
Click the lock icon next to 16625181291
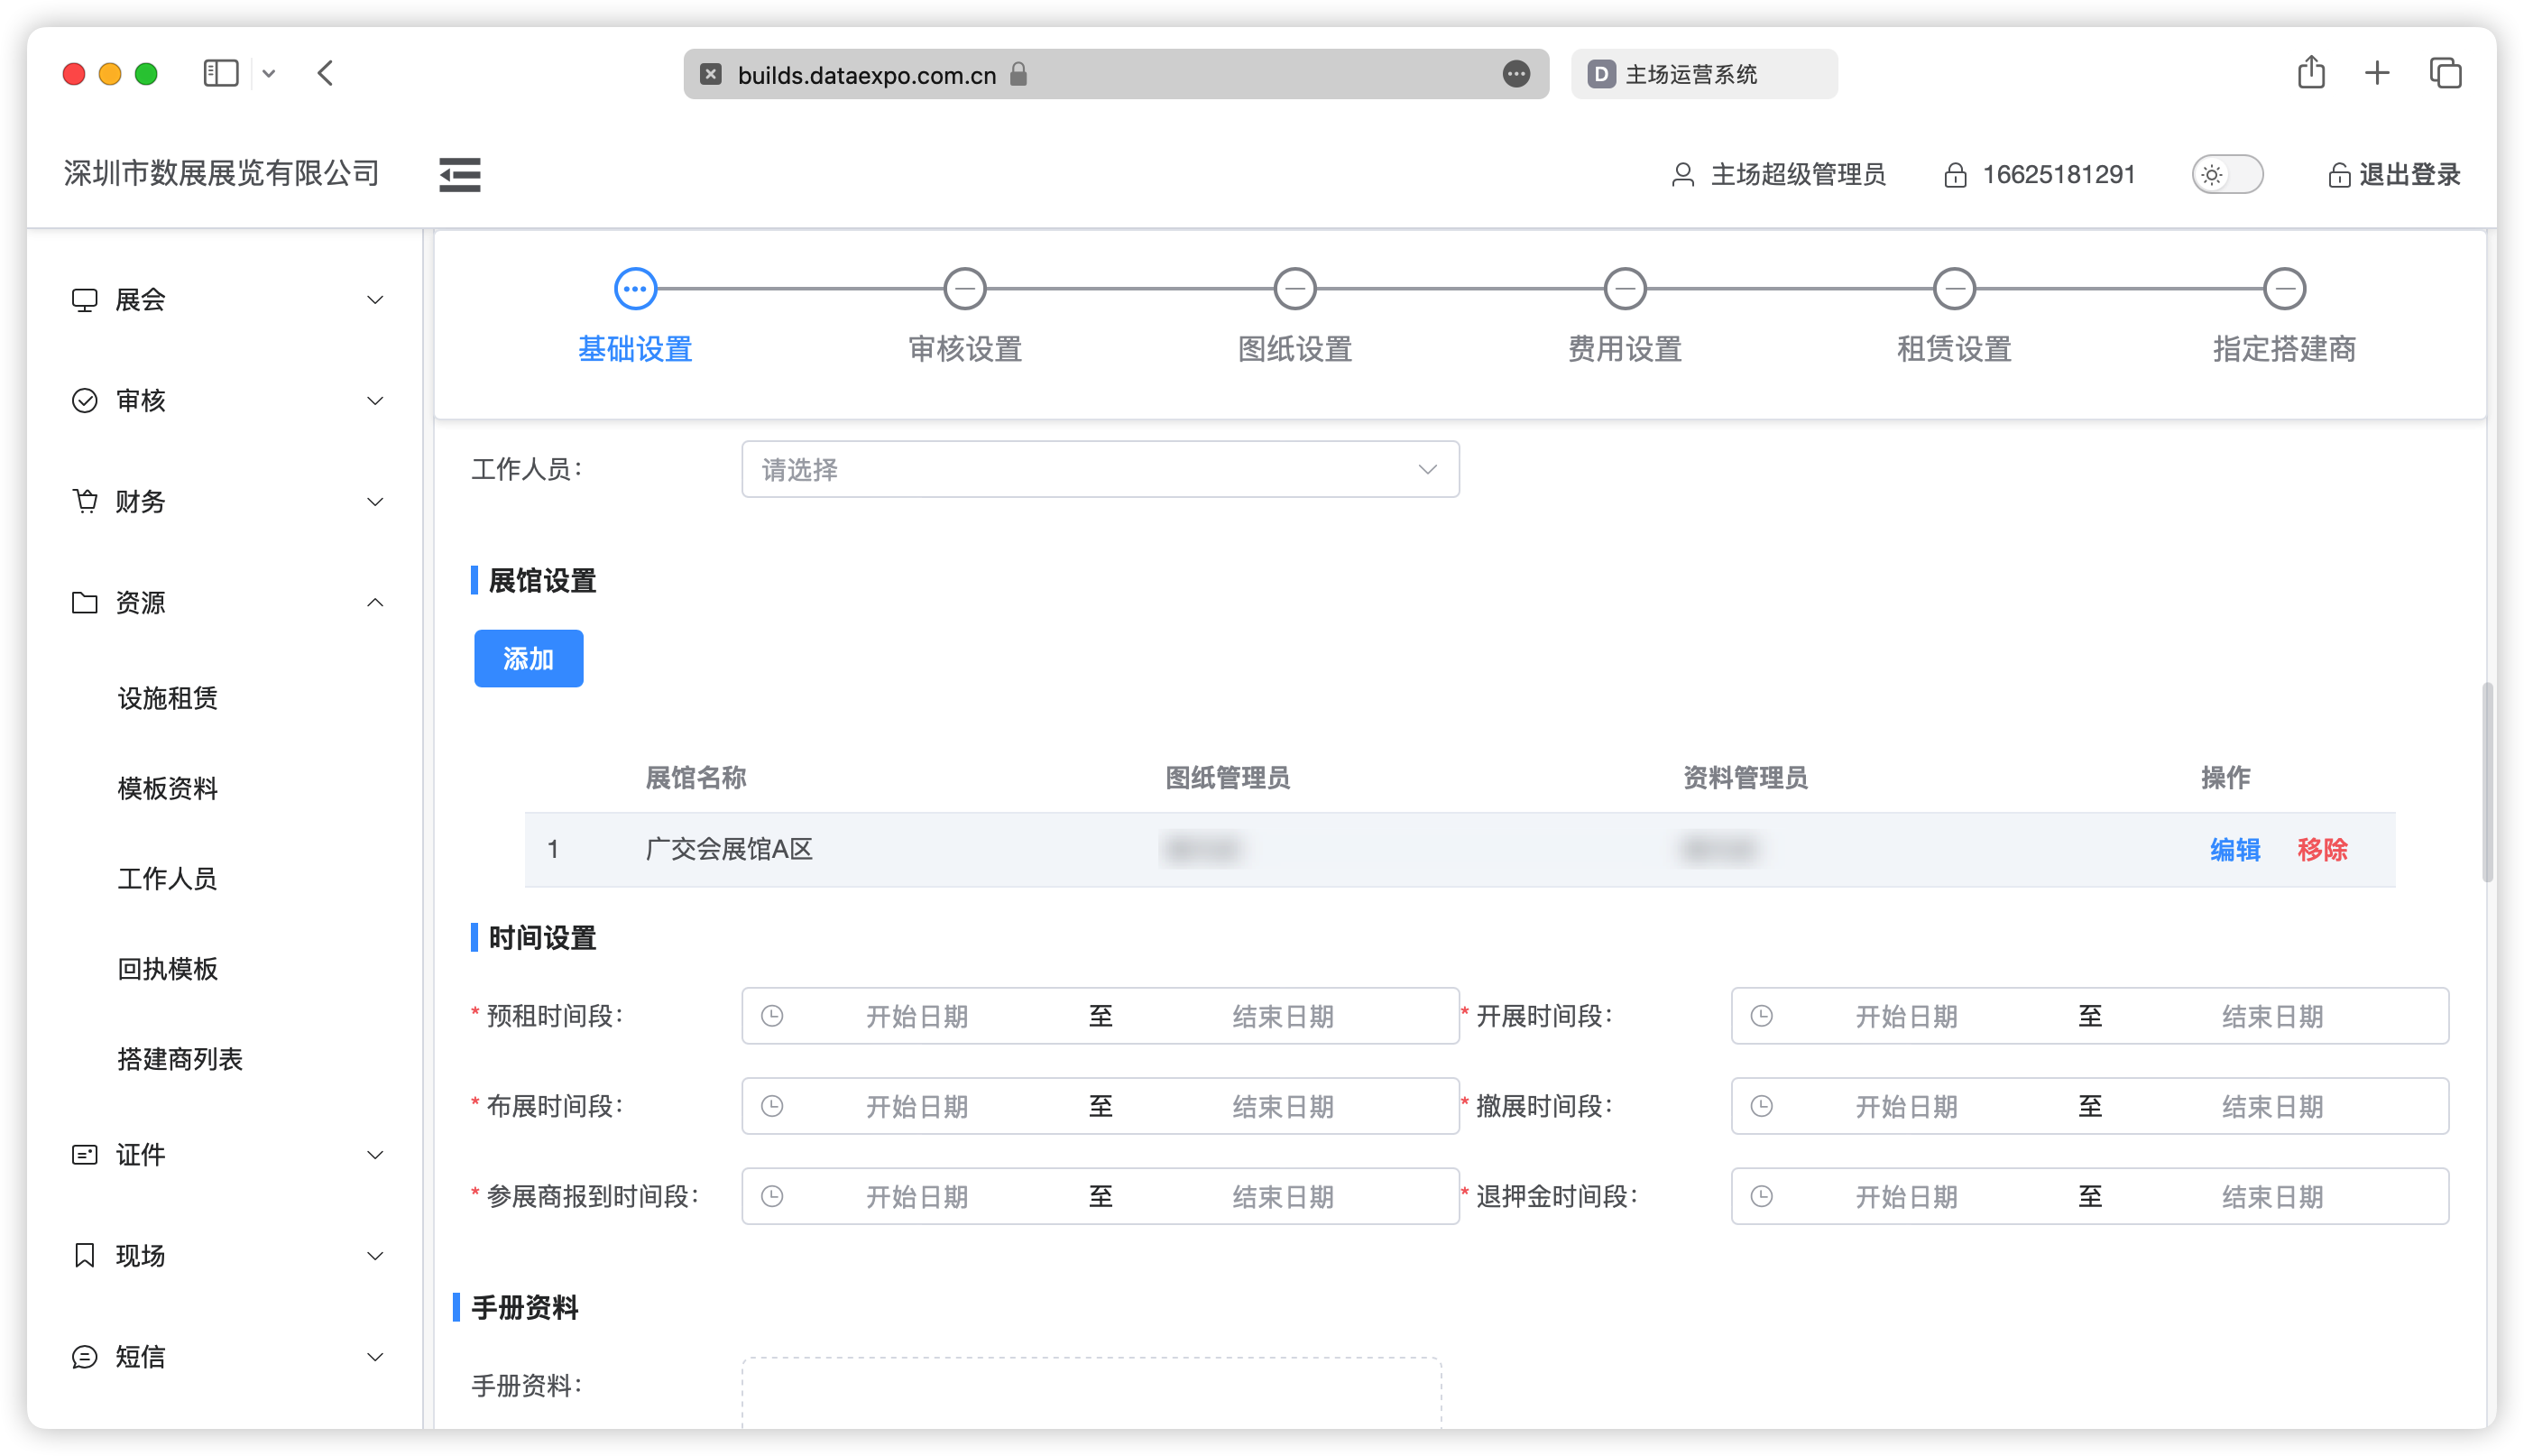1955,175
